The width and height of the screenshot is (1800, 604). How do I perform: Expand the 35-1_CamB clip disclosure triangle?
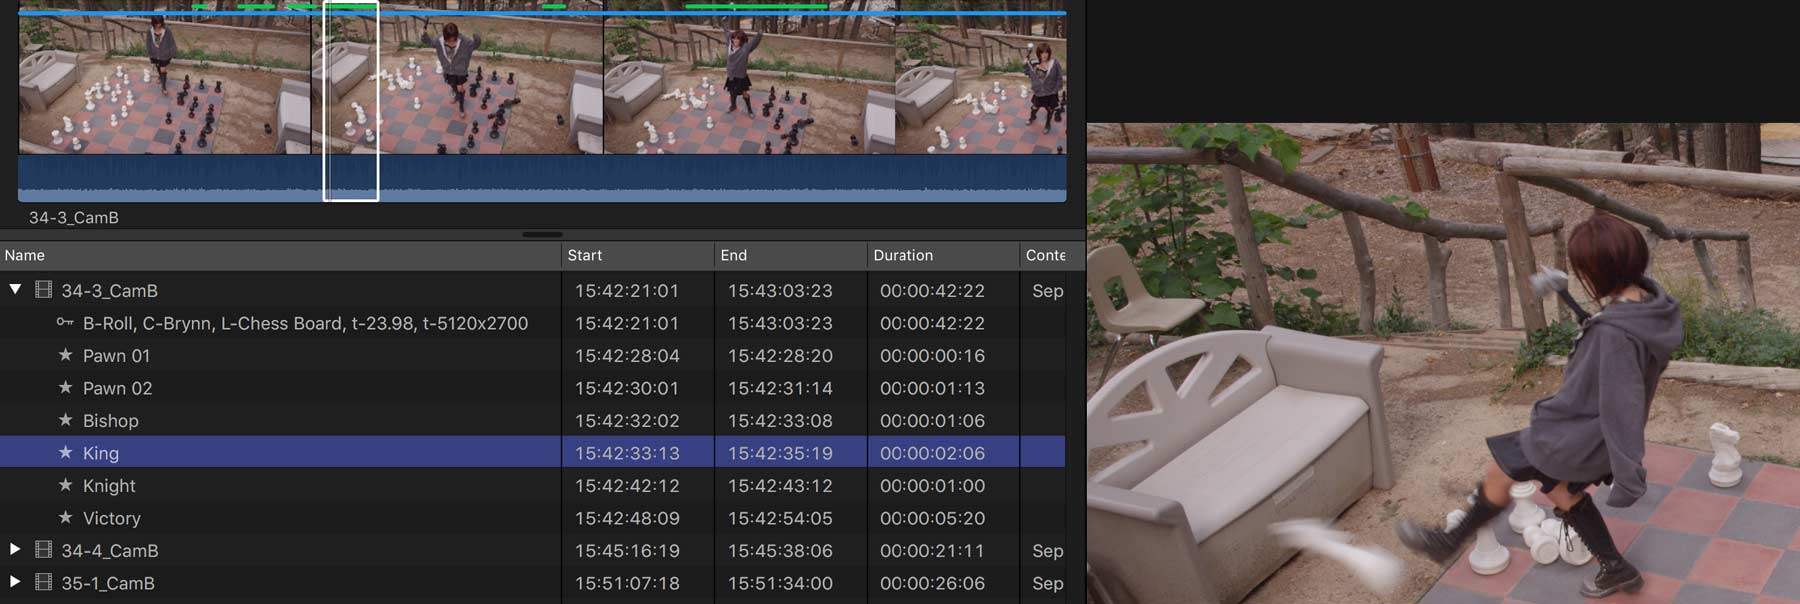click(15, 581)
